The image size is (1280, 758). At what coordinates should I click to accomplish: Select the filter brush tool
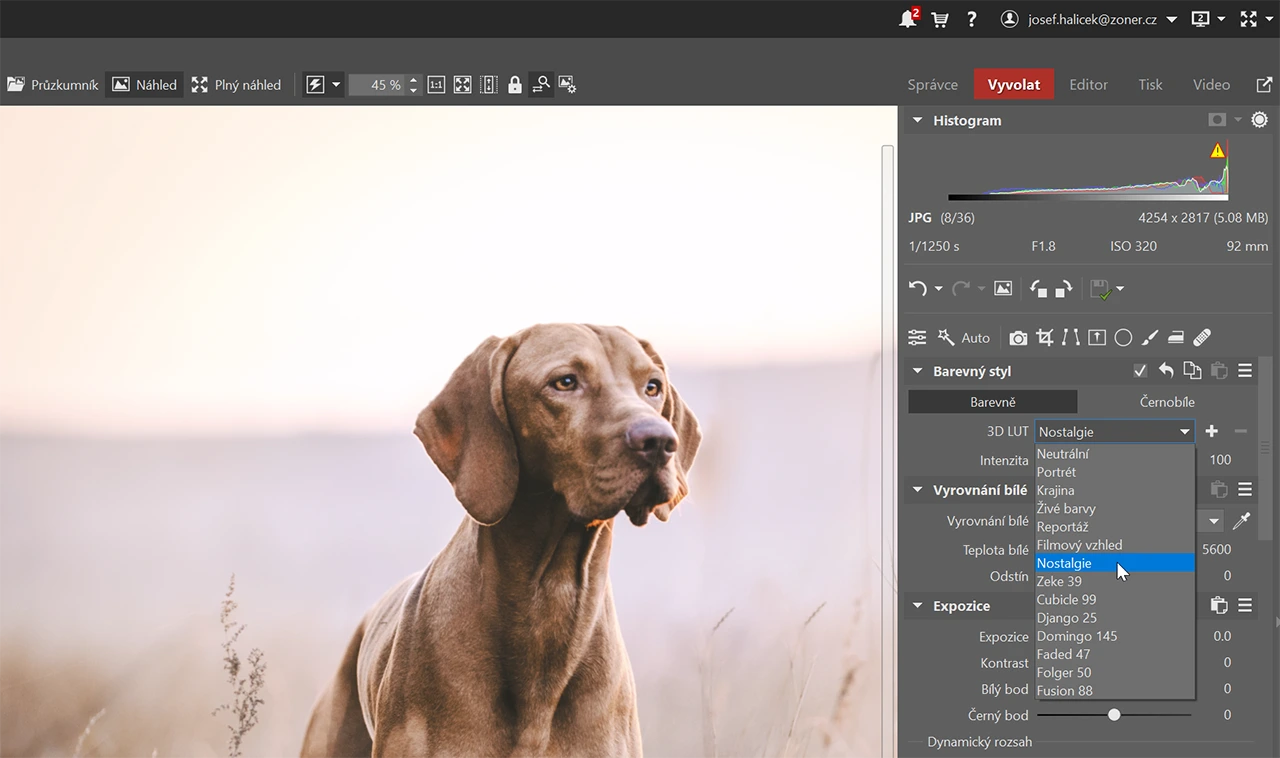pyautogui.click(x=1150, y=337)
